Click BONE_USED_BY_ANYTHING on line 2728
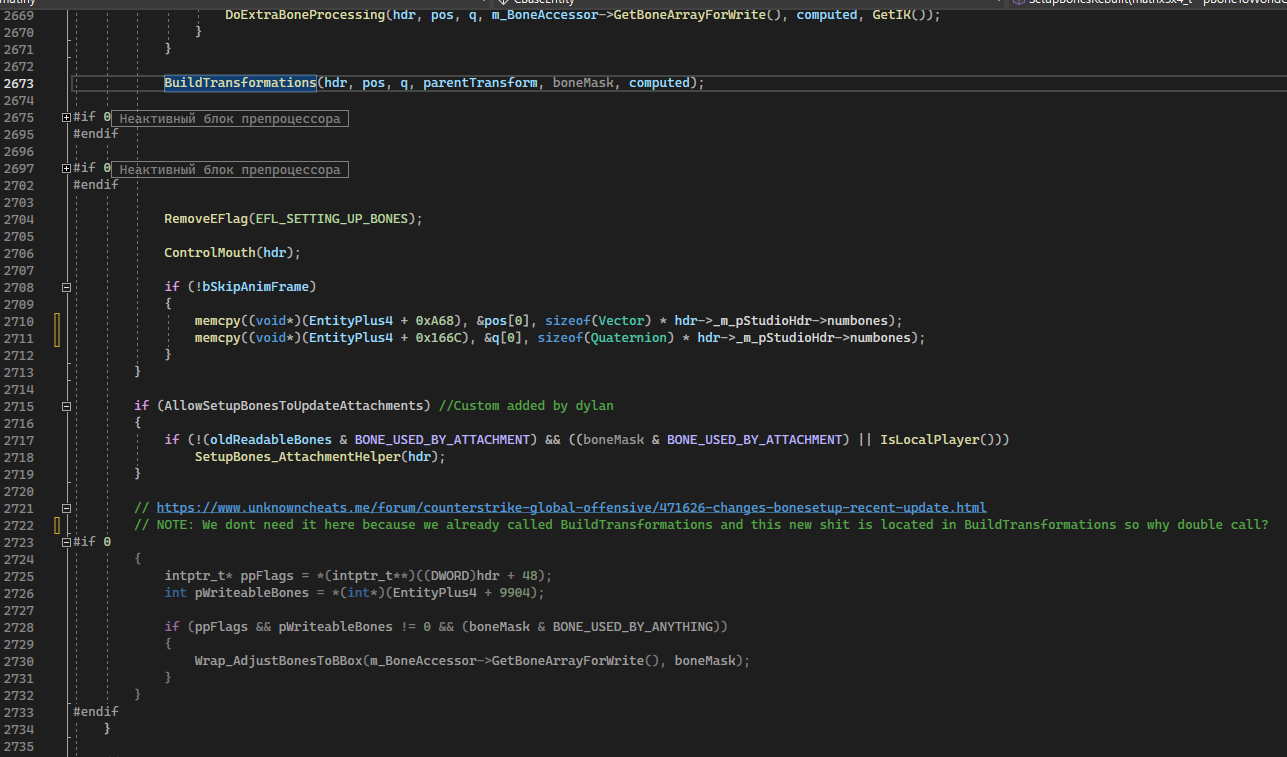This screenshot has height=757, width=1287. pyautogui.click(x=636, y=627)
